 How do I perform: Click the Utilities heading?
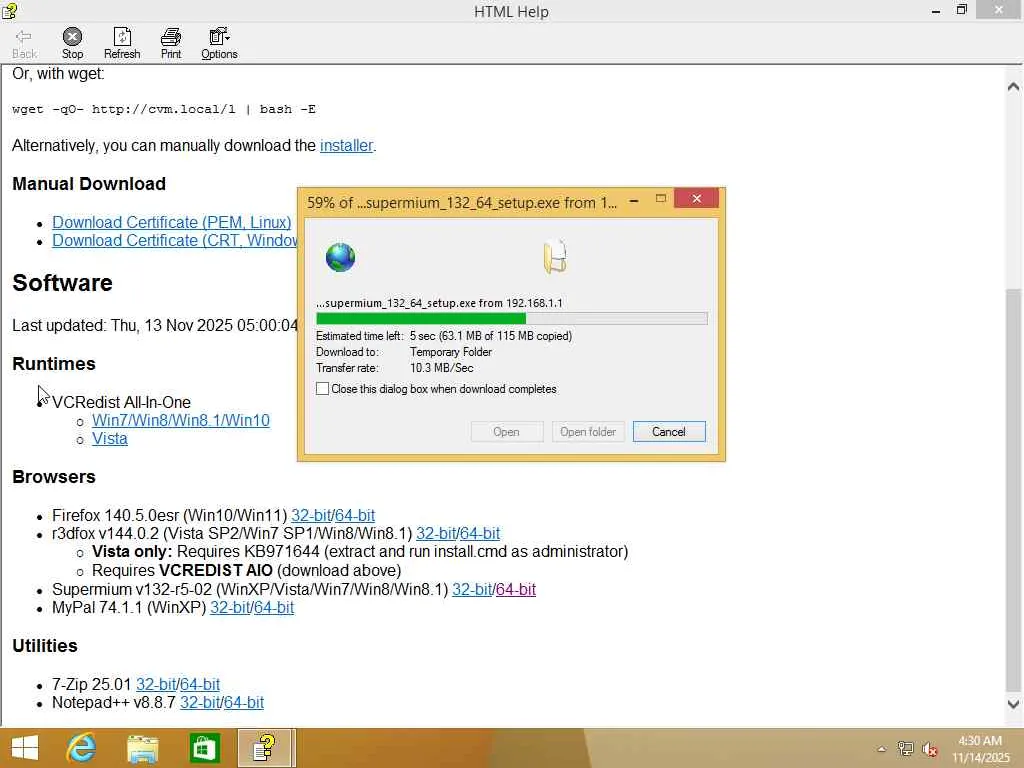45,645
